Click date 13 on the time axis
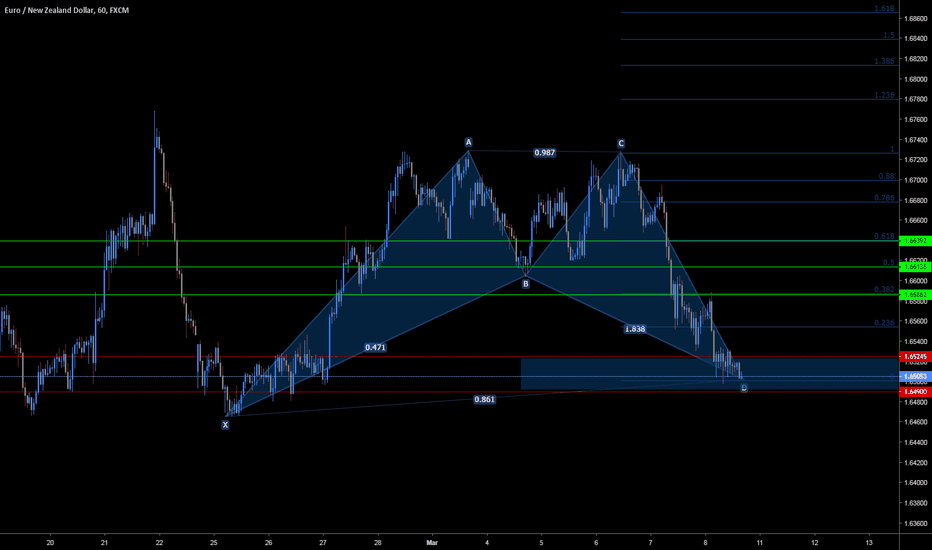 (869, 542)
